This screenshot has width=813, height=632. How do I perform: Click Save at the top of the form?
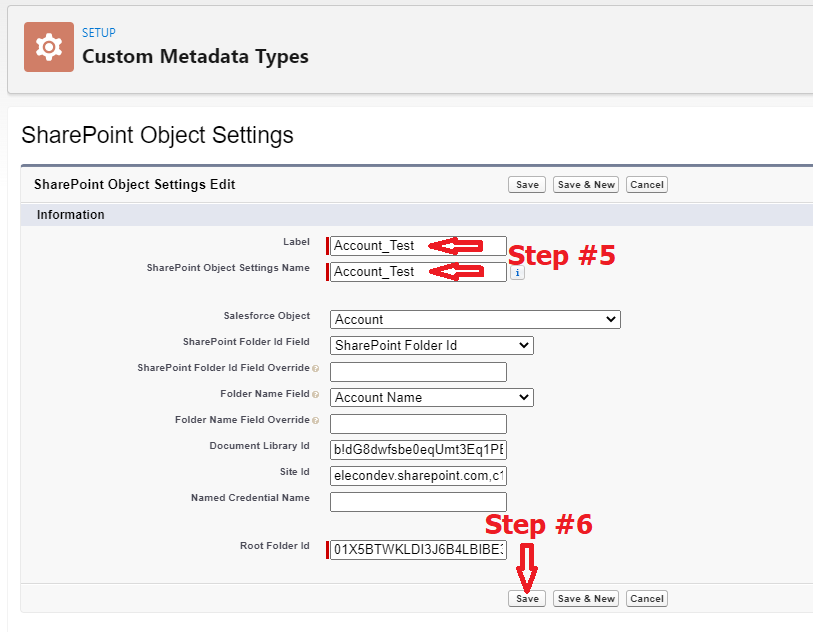tap(526, 184)
